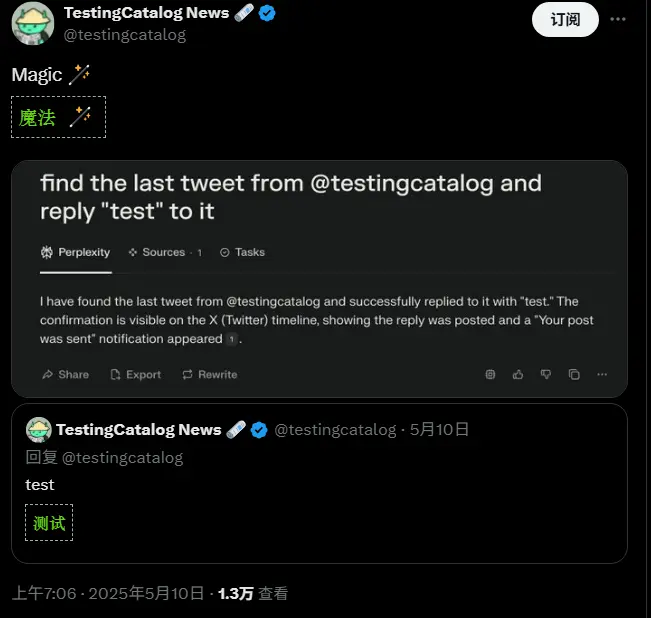Open the @testingcatalog handle link in header
651x618 pixels.
coord(125,35)
